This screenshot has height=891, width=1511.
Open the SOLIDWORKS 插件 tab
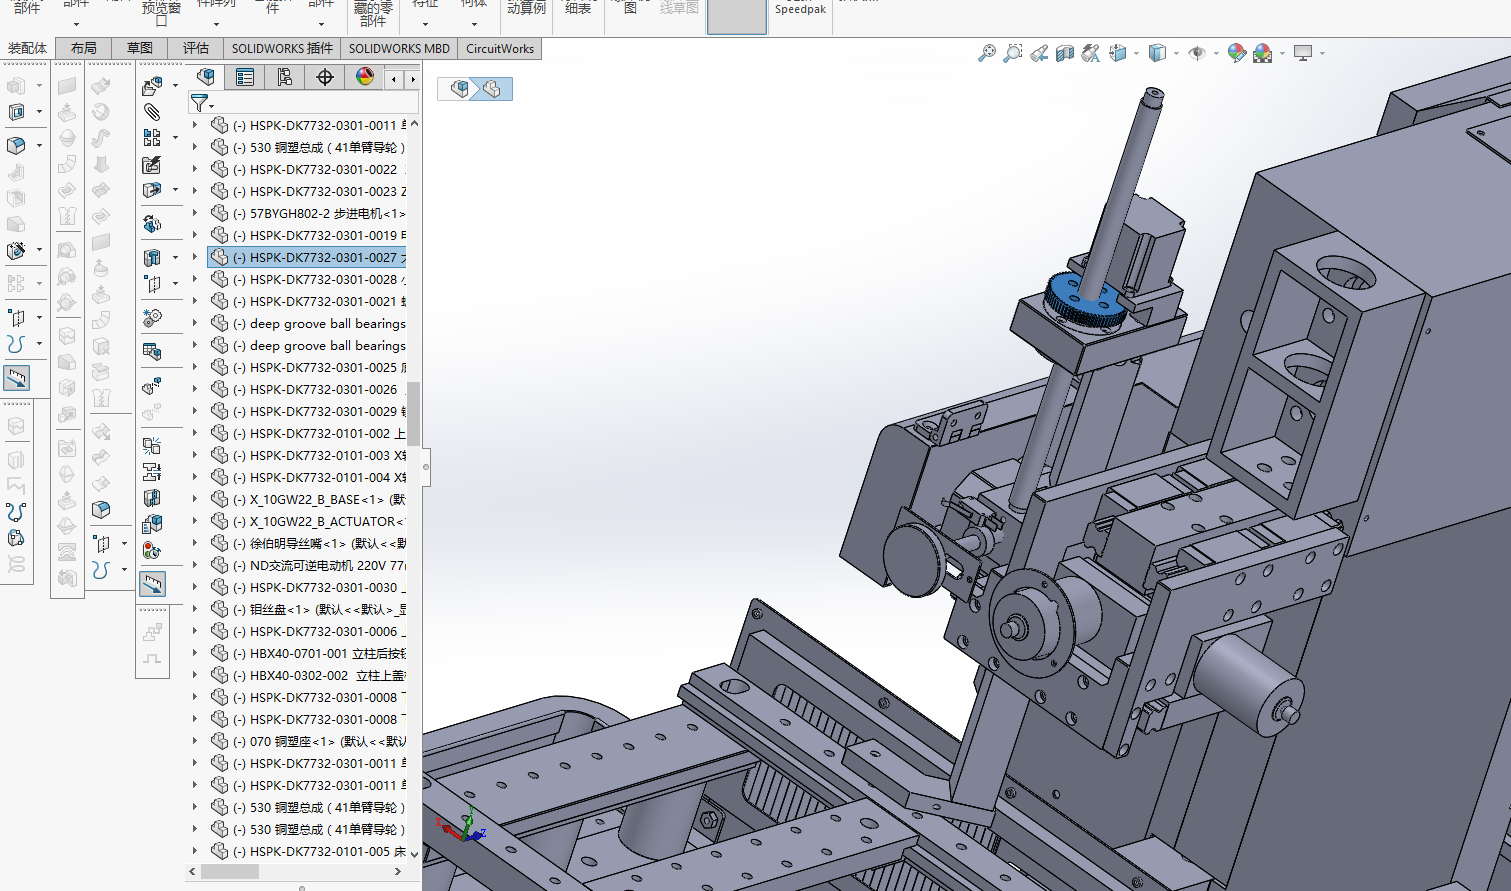click(282, 48)
